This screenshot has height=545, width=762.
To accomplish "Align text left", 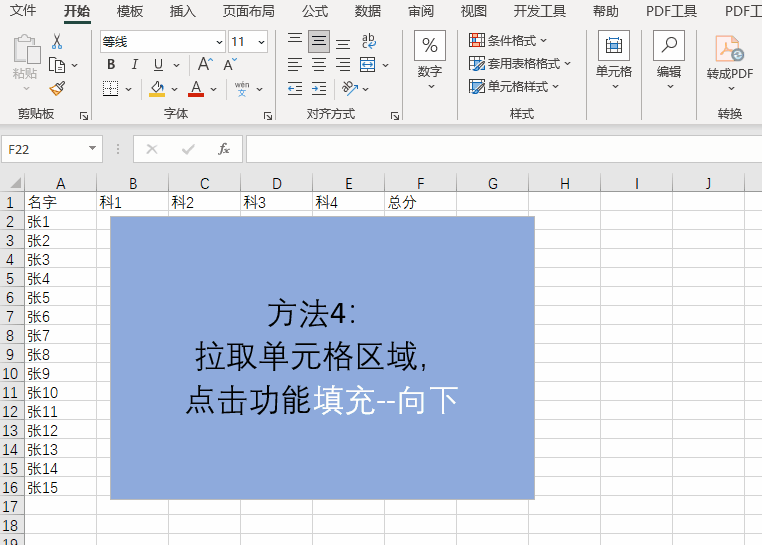I will click(295, 64).
